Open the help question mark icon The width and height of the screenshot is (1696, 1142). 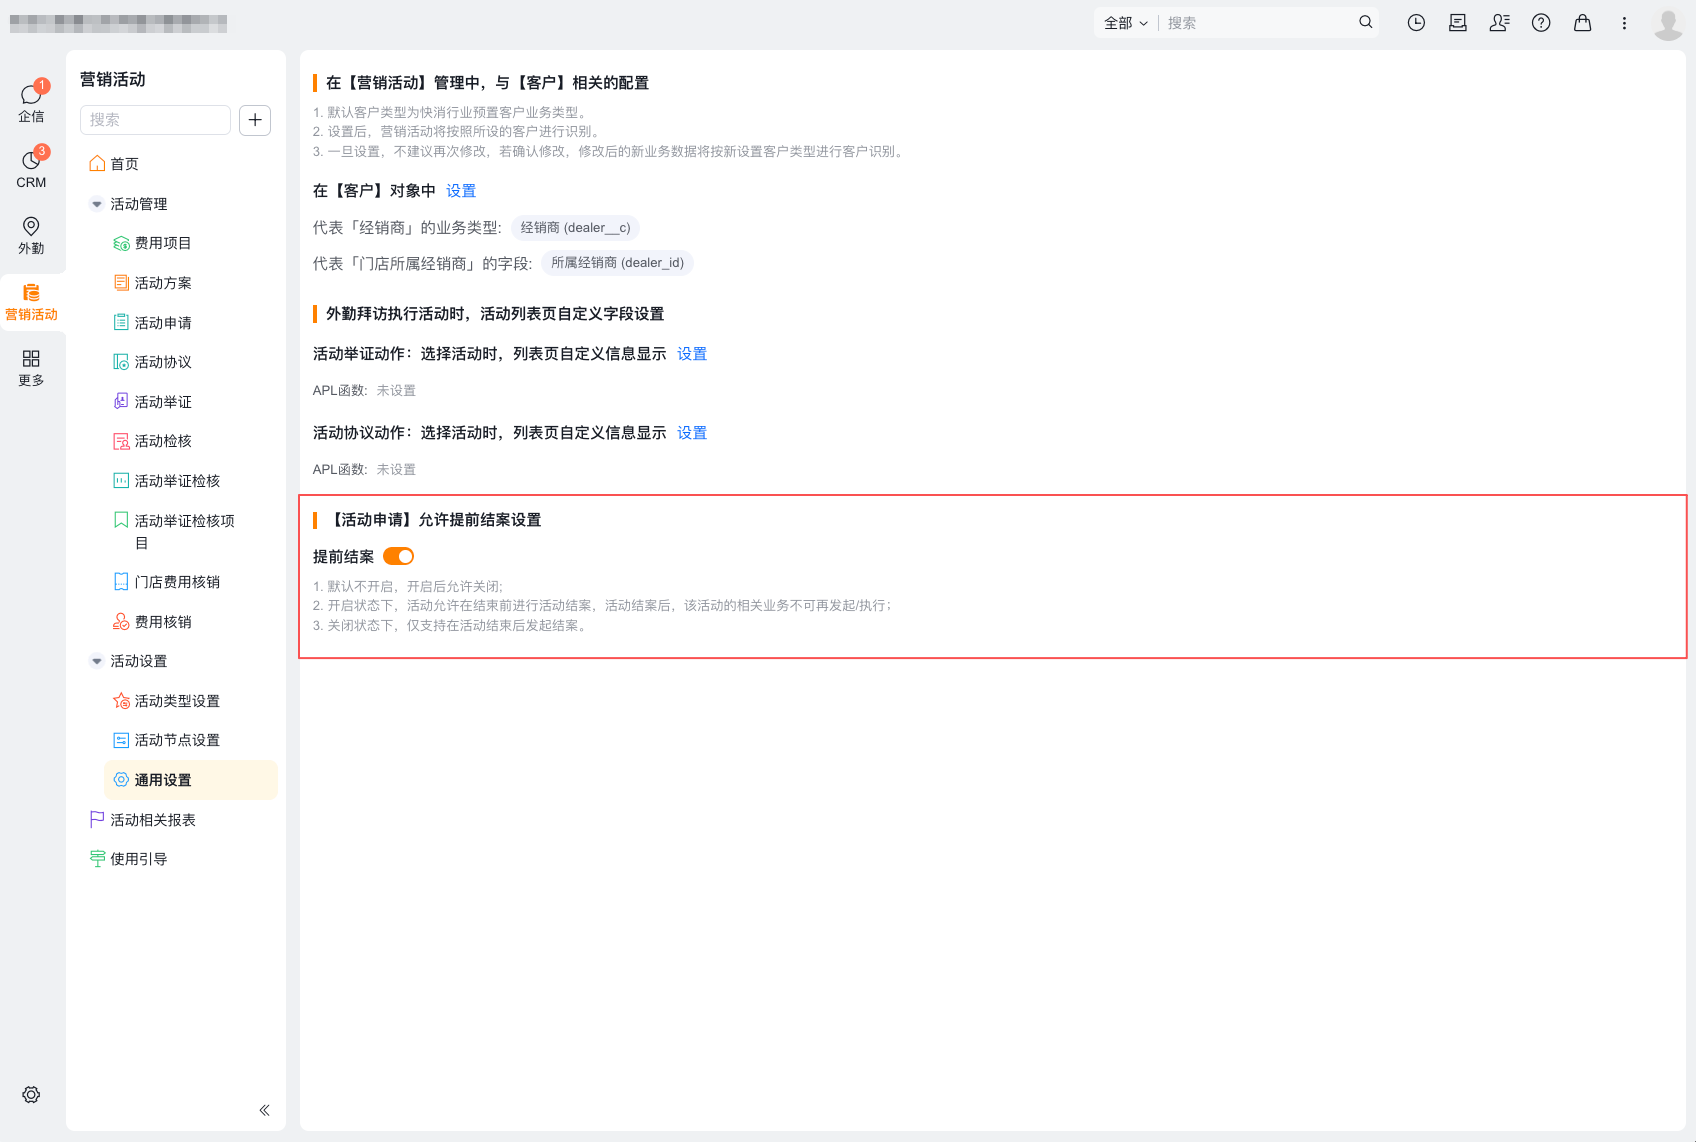point(1541,22)
